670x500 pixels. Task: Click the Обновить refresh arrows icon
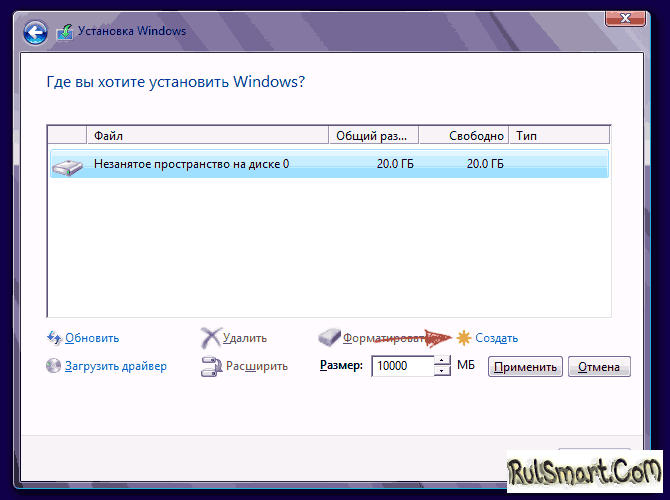tap(54, 338)
